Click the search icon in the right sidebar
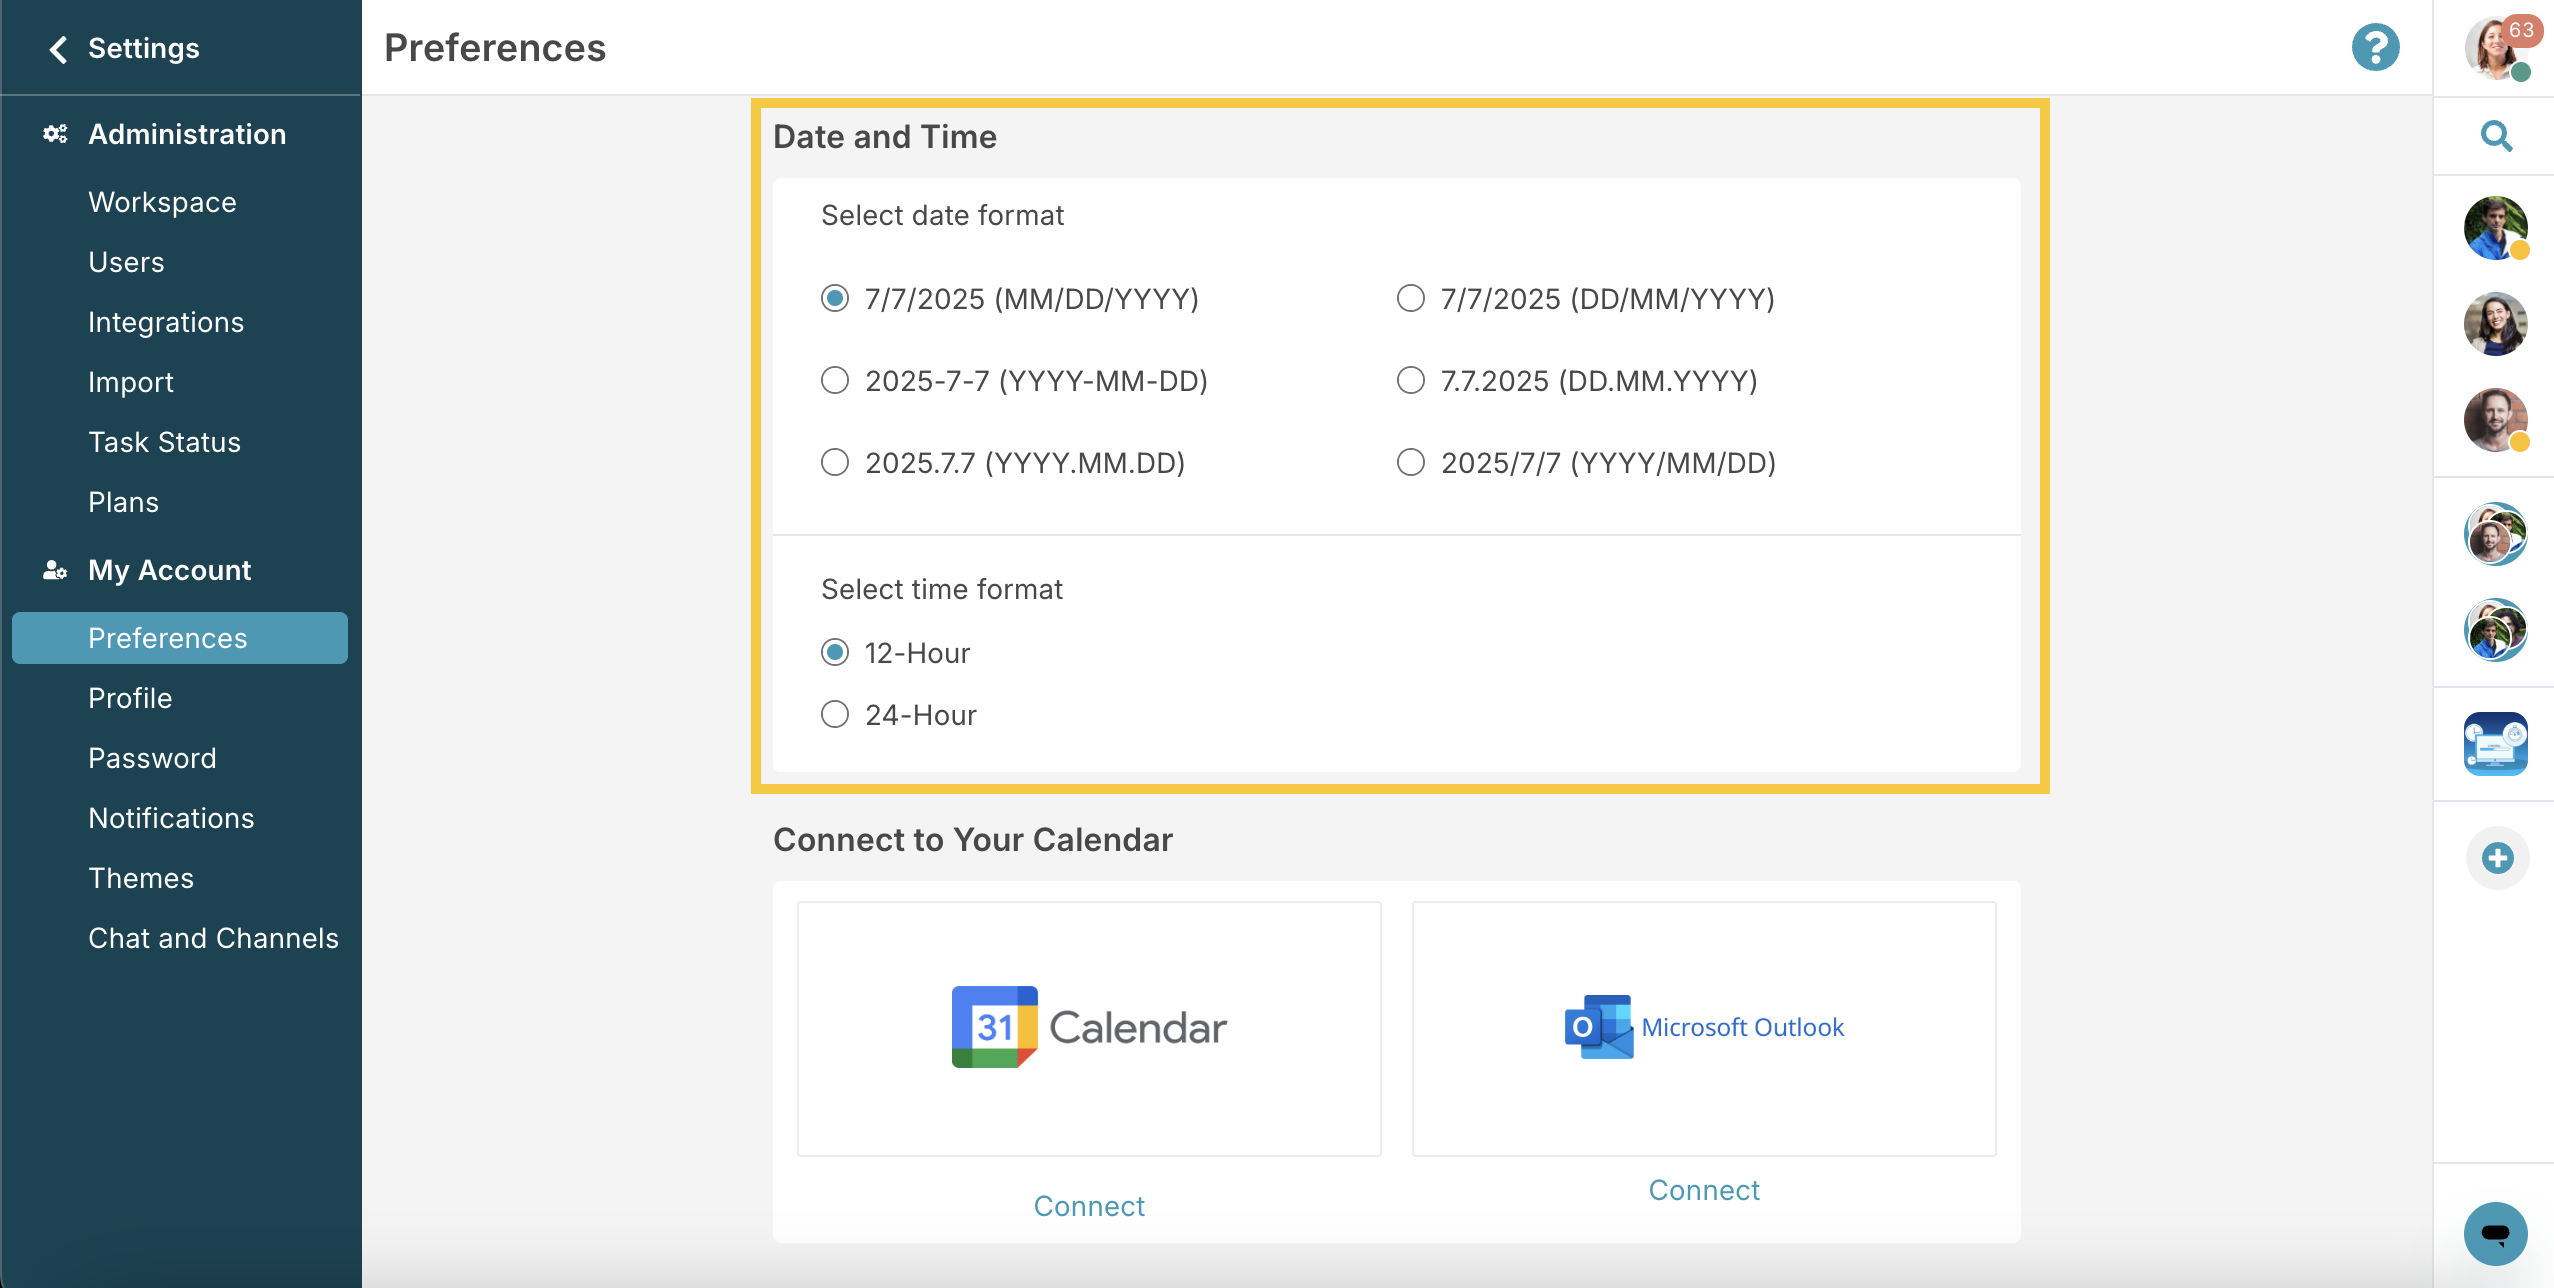The width and height of the screenshot is (2554, 1288). [2496, 136]
